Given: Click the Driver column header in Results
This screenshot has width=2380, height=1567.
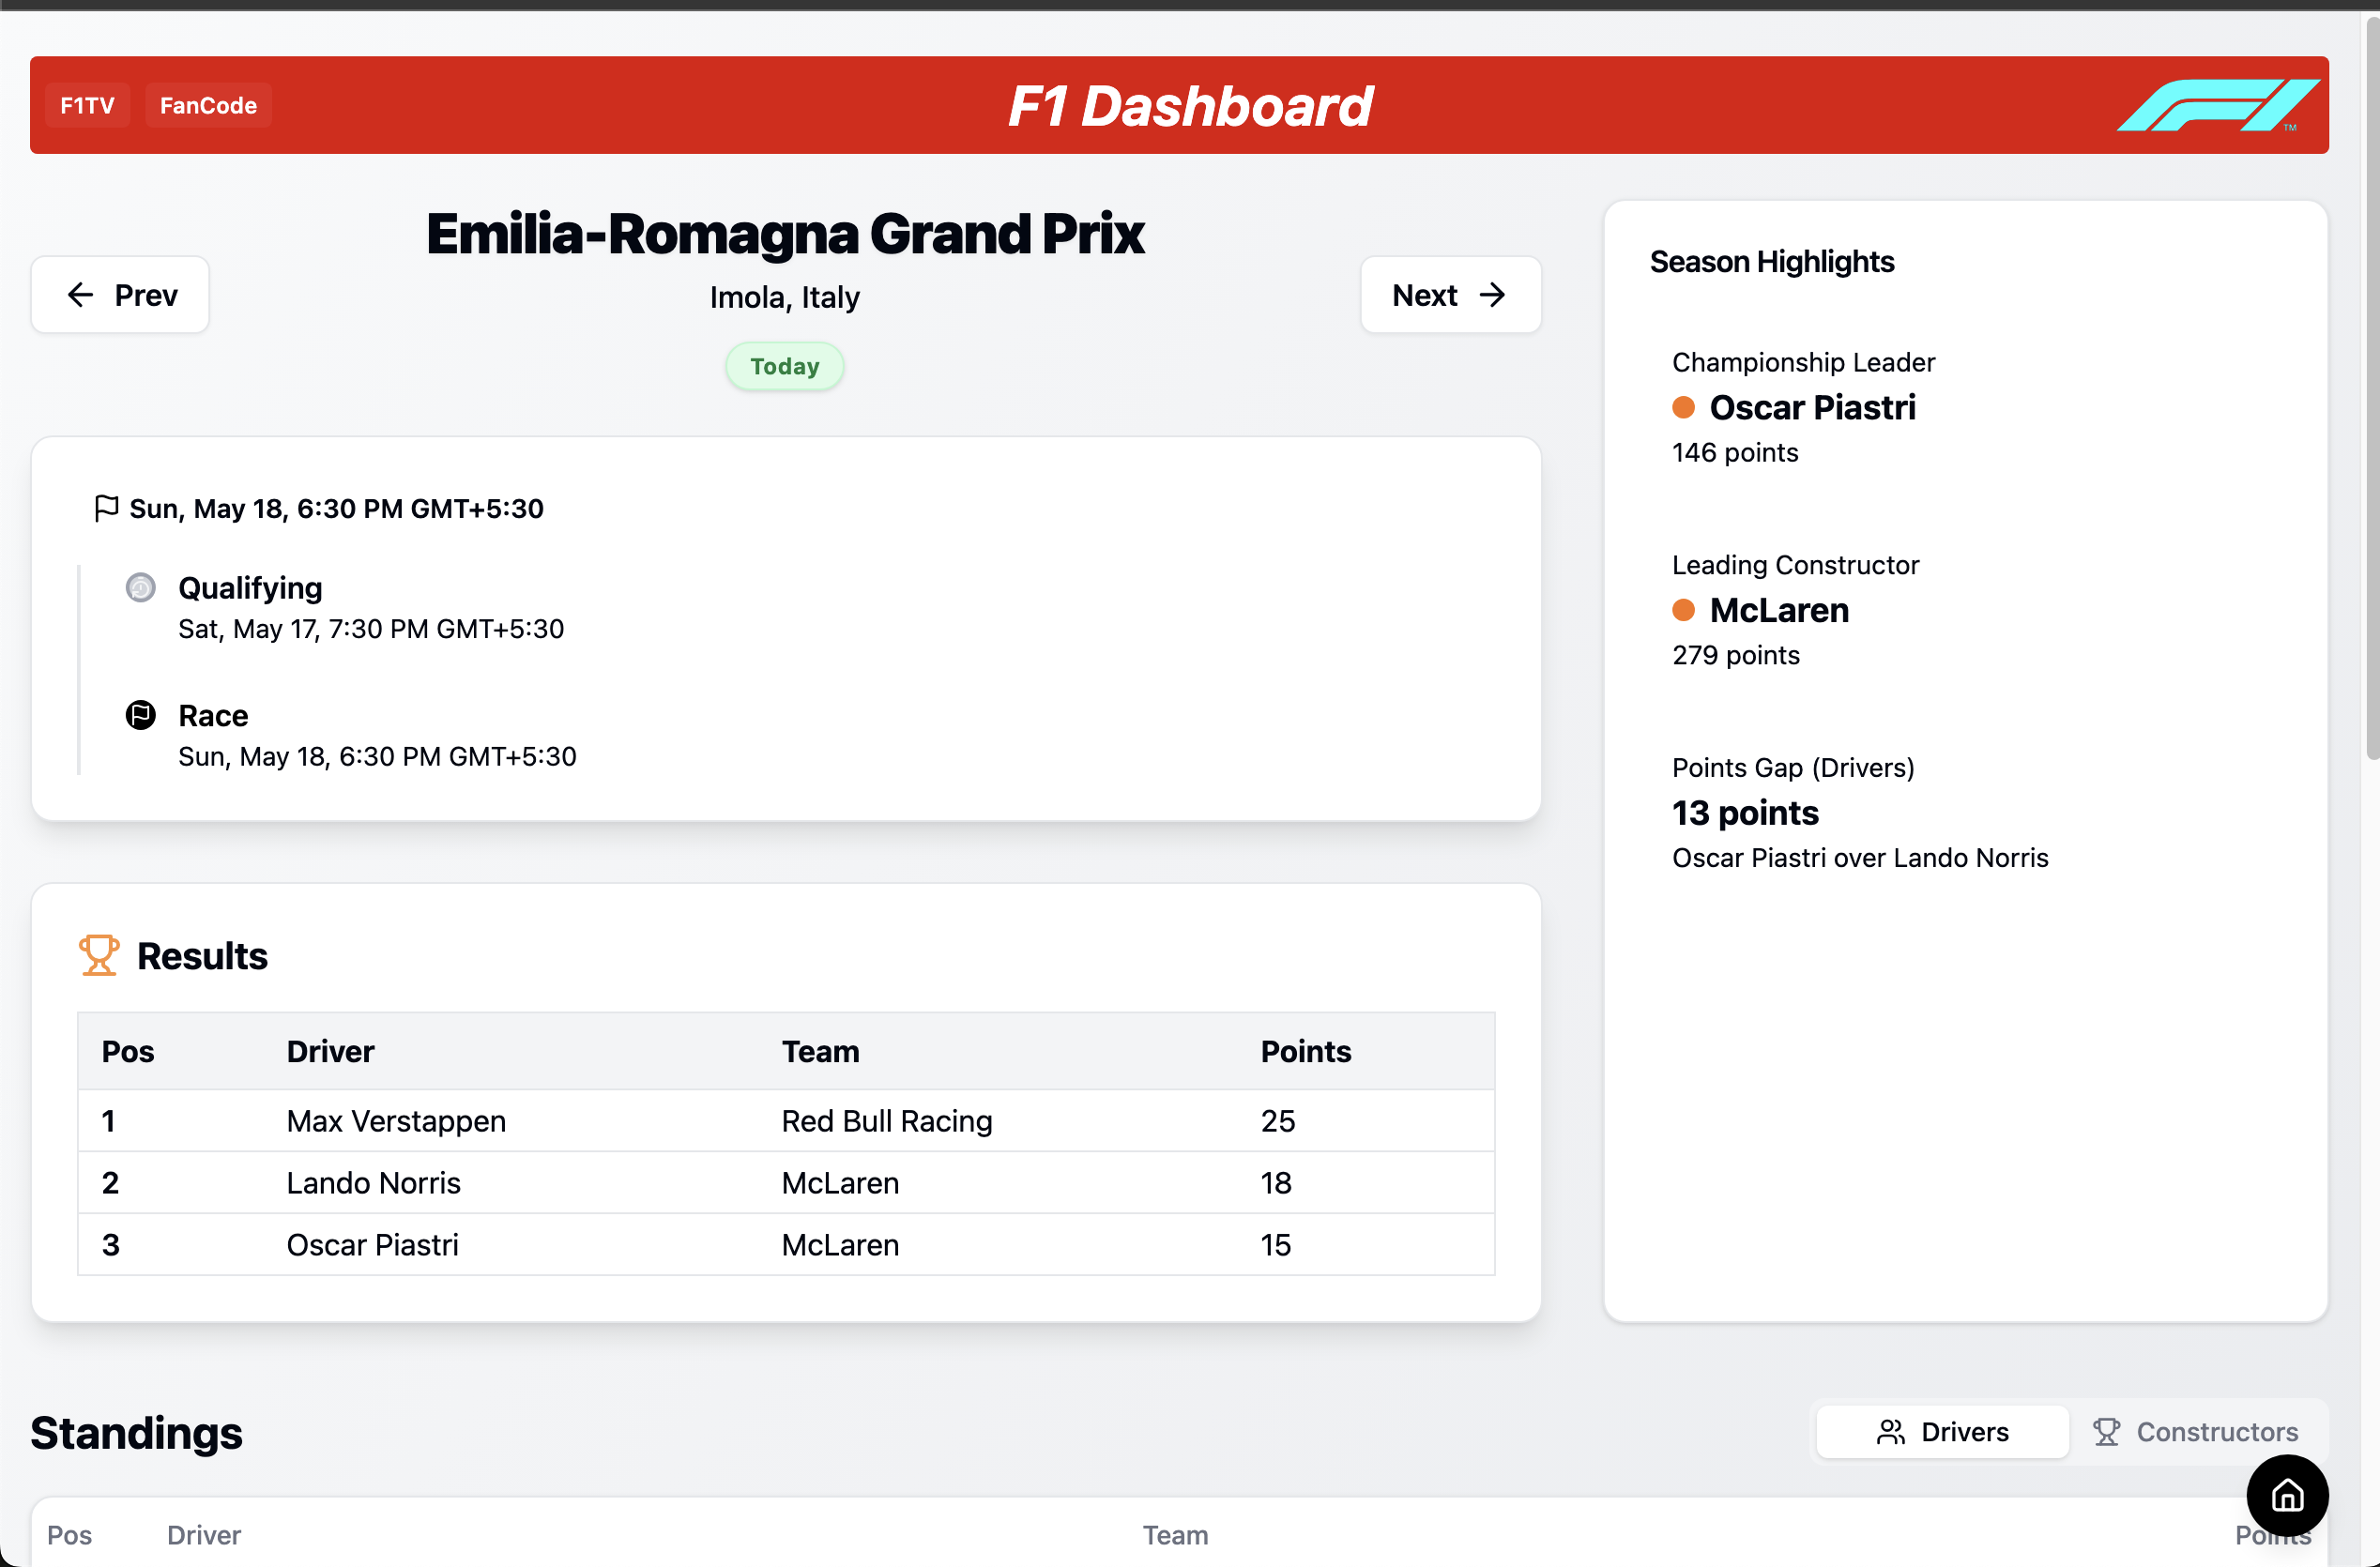Looking at the screenshot, I should [x=330, y=1051].
